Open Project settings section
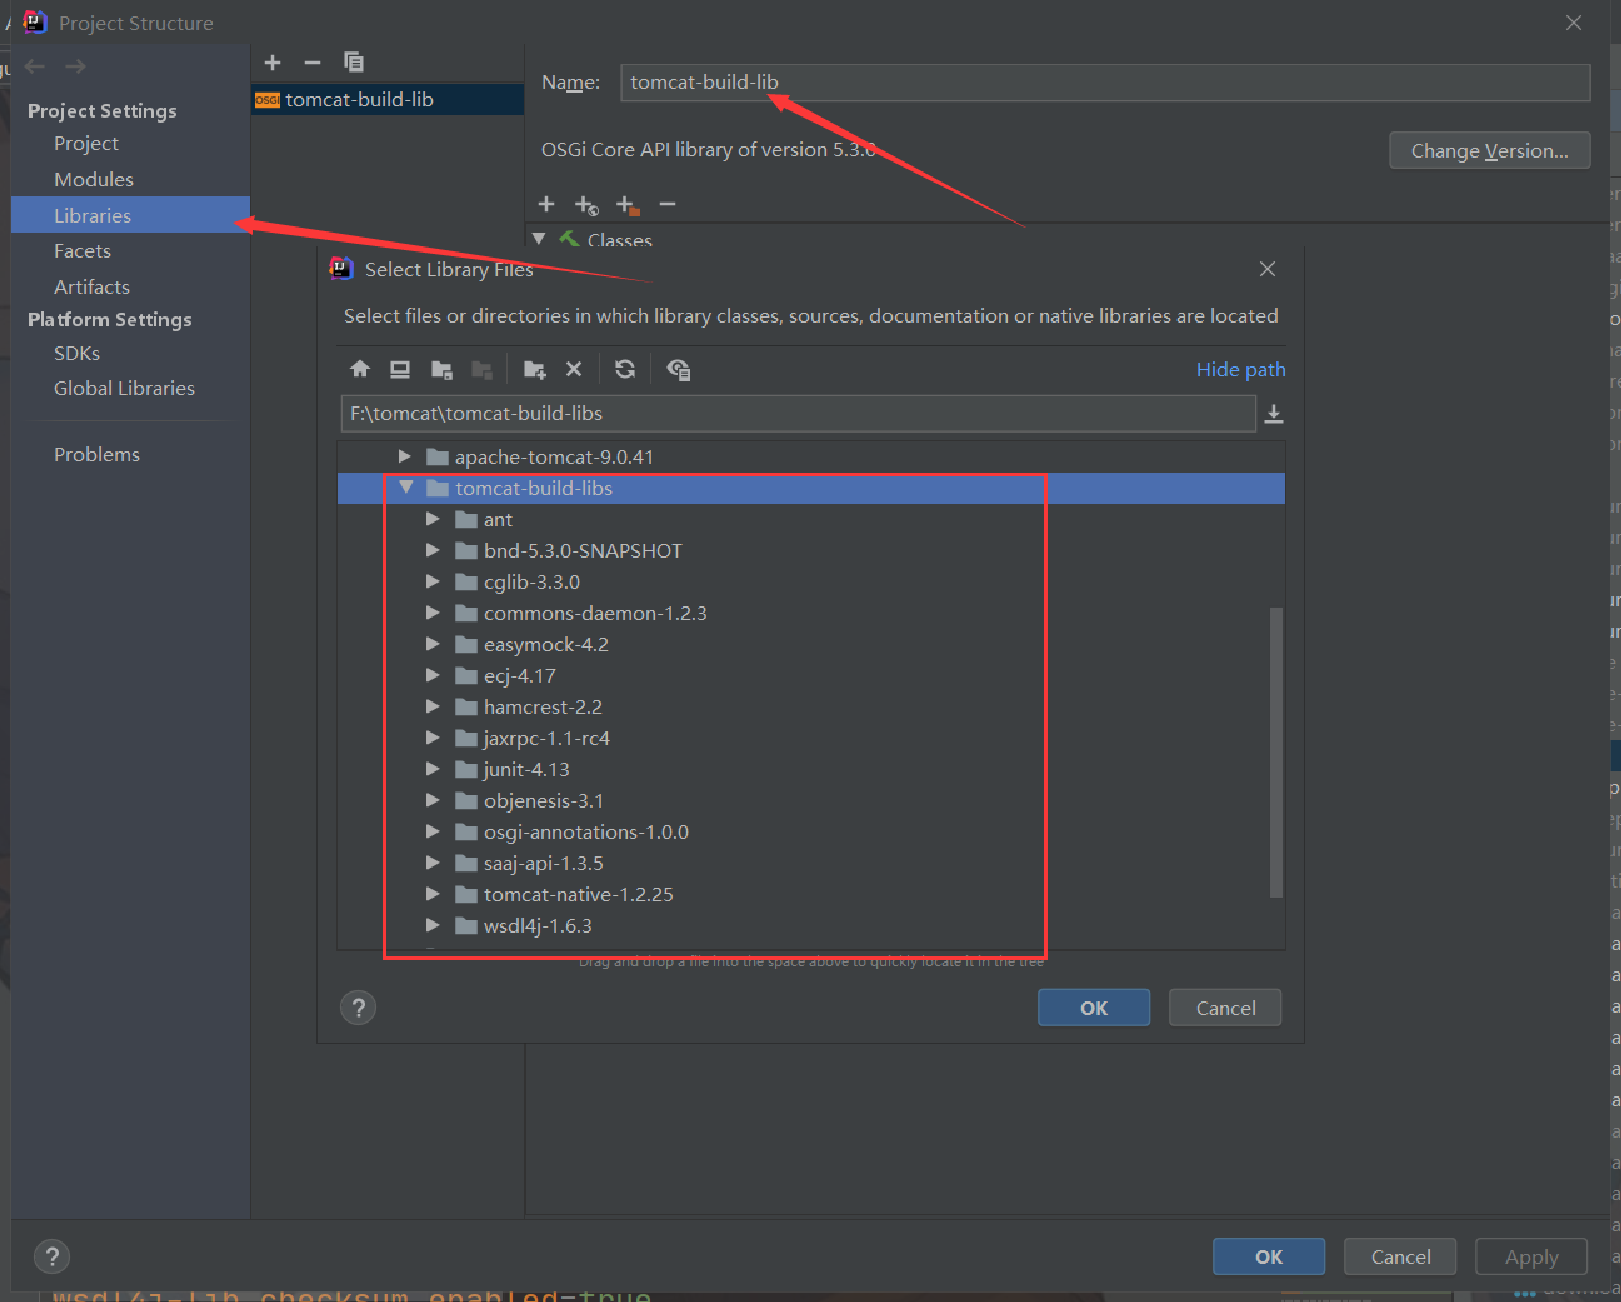The image size is (1621, 1302). point(86,143)
